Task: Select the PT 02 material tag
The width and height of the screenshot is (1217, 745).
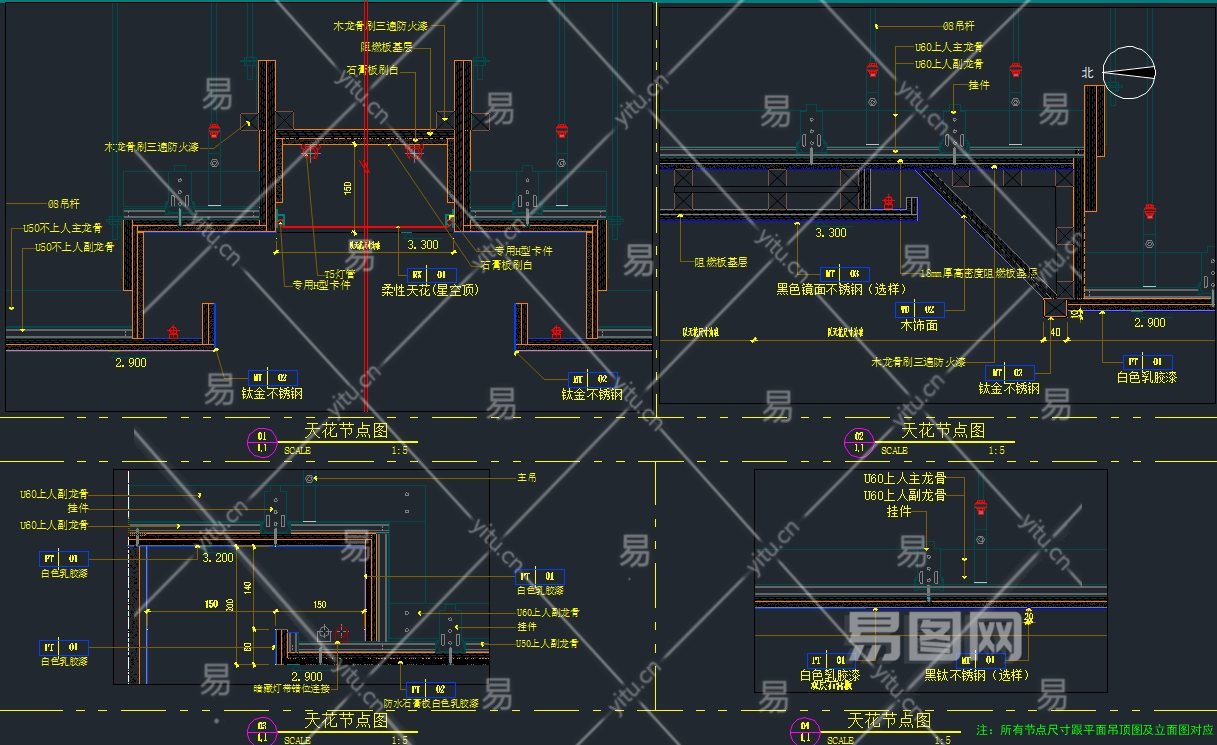Action: [429, 690]
